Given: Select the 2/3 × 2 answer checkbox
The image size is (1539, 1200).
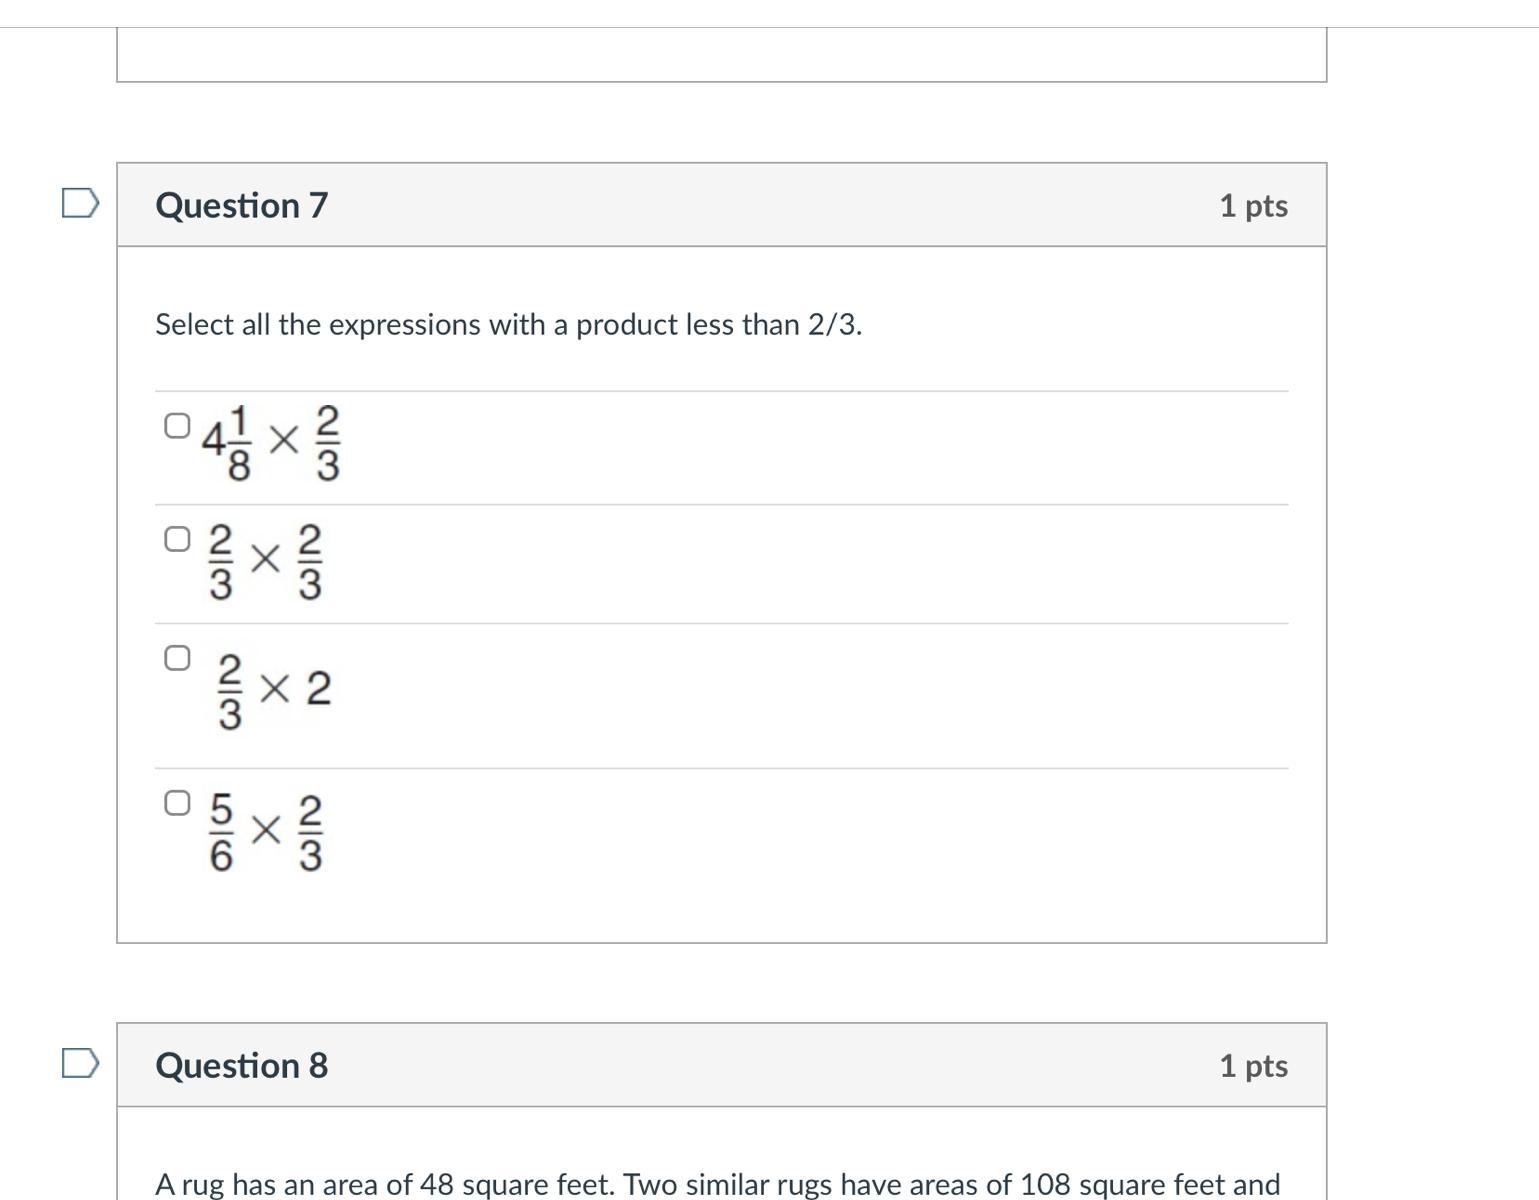Looking at the screenshot, I should pyautogui.click(x=177, y=658).
